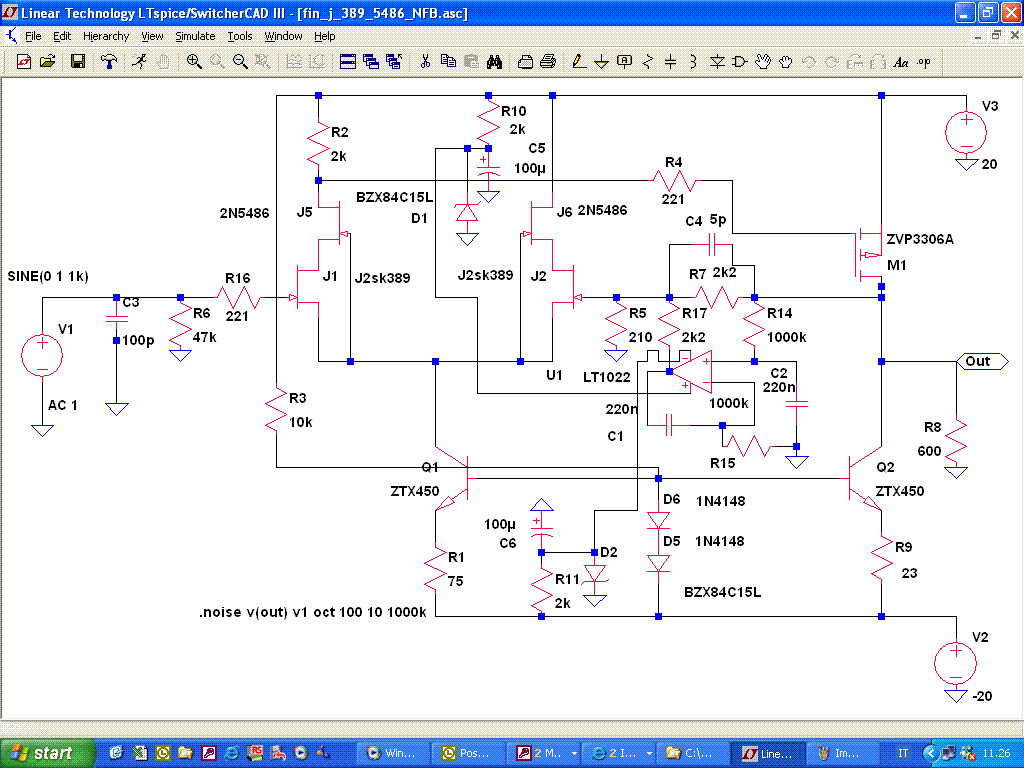Tile windows with the Tile Horizontally icon

pyautogui.click(x=348, y=61)
